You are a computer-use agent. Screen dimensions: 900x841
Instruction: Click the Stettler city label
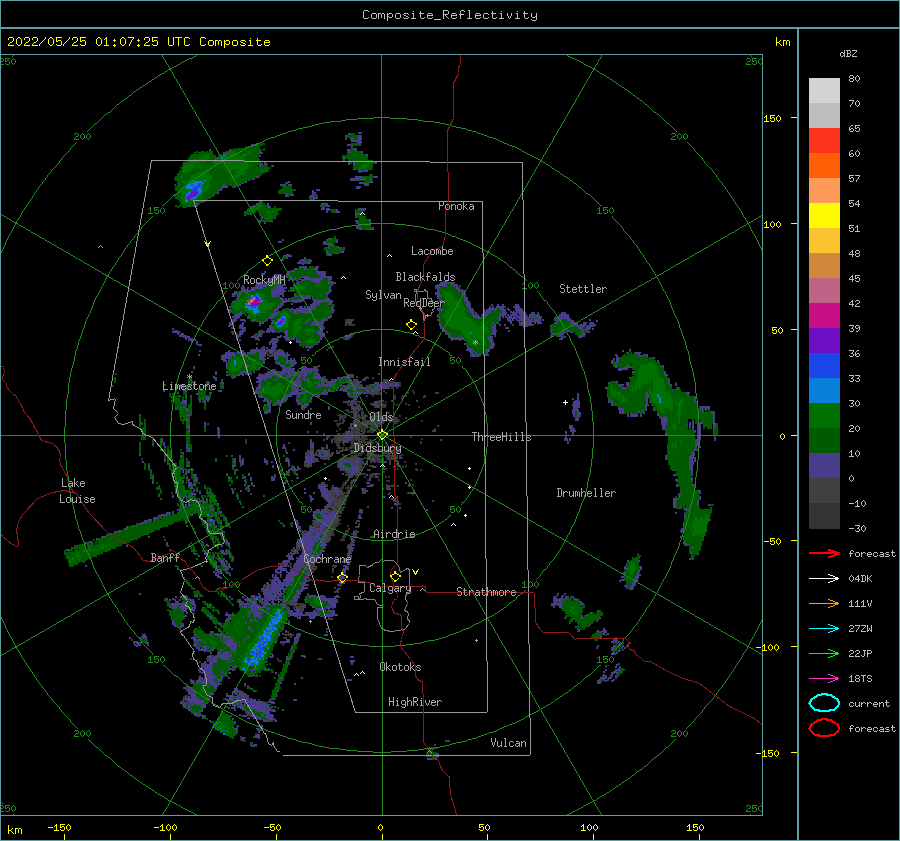(x=583, y=289)
